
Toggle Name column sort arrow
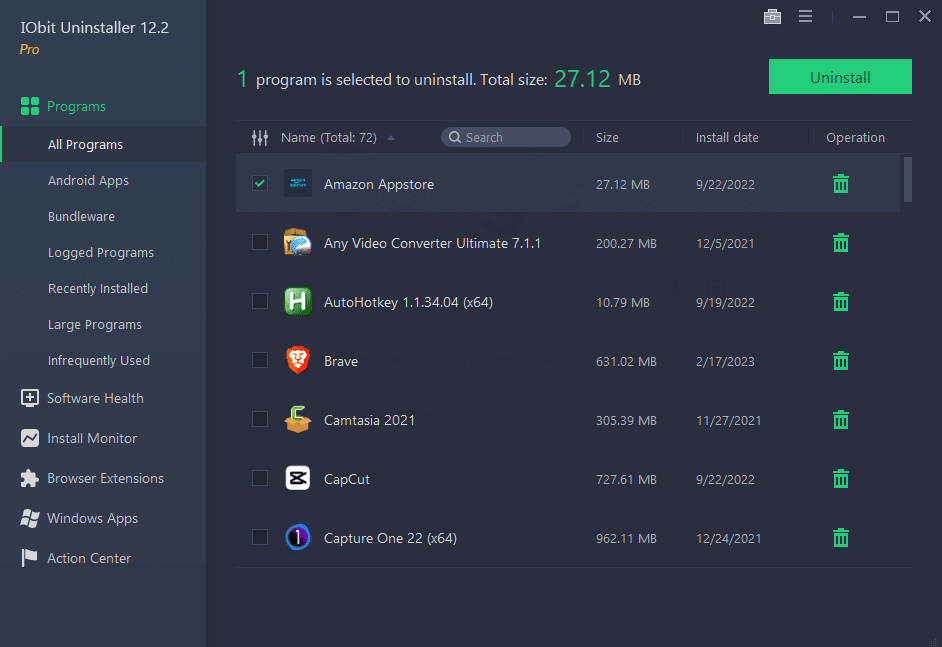pyautogui.click(x=391, y=138)
